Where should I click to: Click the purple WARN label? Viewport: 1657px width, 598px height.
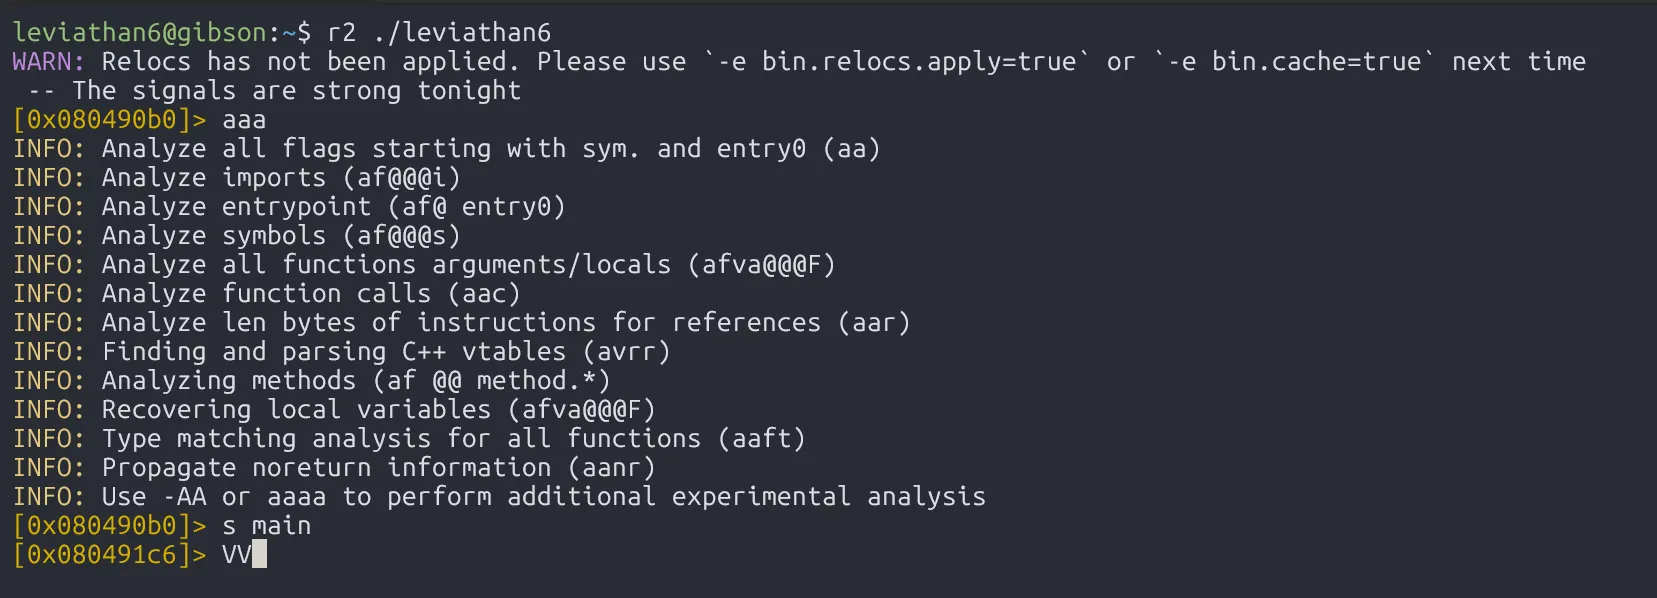coord(48,61)
